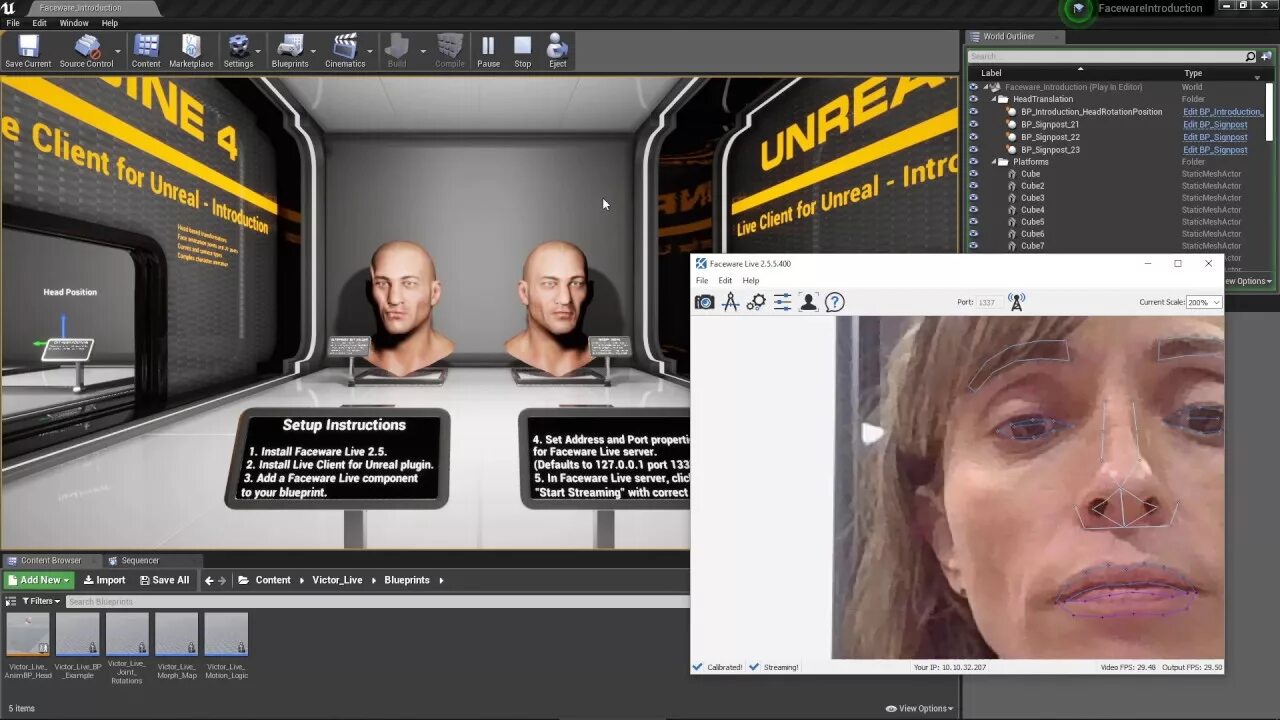Open the Blueprints dropdown arrow

pyautogui.click(x=313, y=51)
